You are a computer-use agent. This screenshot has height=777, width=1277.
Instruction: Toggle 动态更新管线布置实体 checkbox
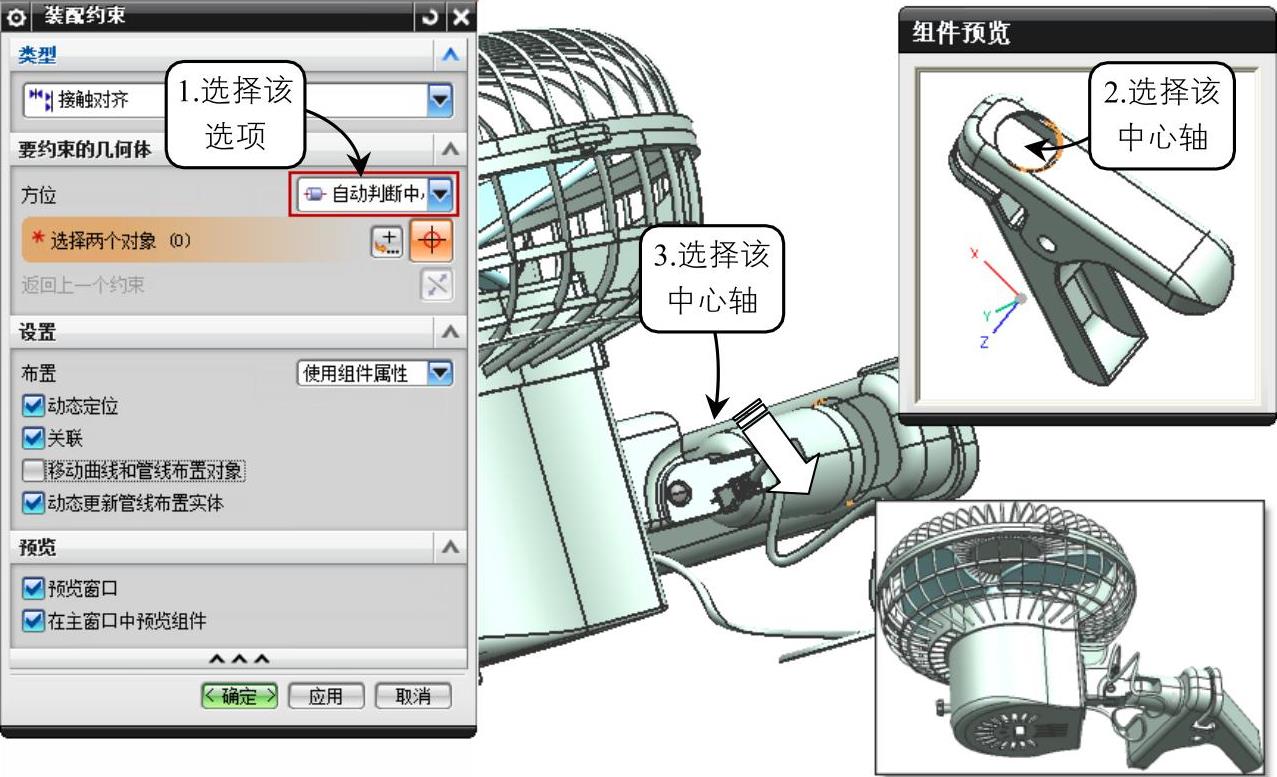click(x=34, y=503)
